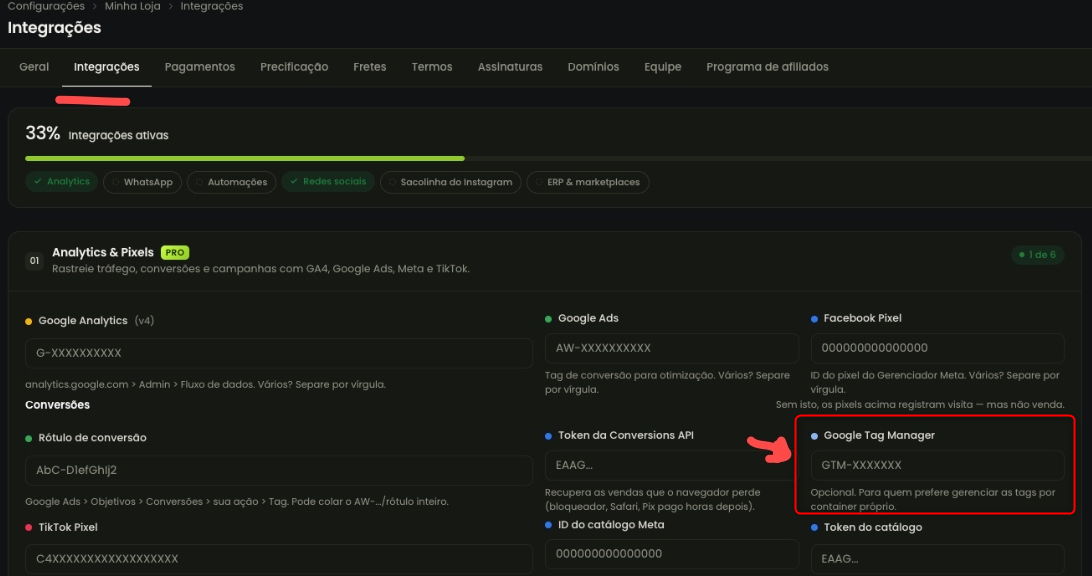Screen dimensions: 1092x576
Task: Go to the Domínios tab
Action: tap(593, 67)
